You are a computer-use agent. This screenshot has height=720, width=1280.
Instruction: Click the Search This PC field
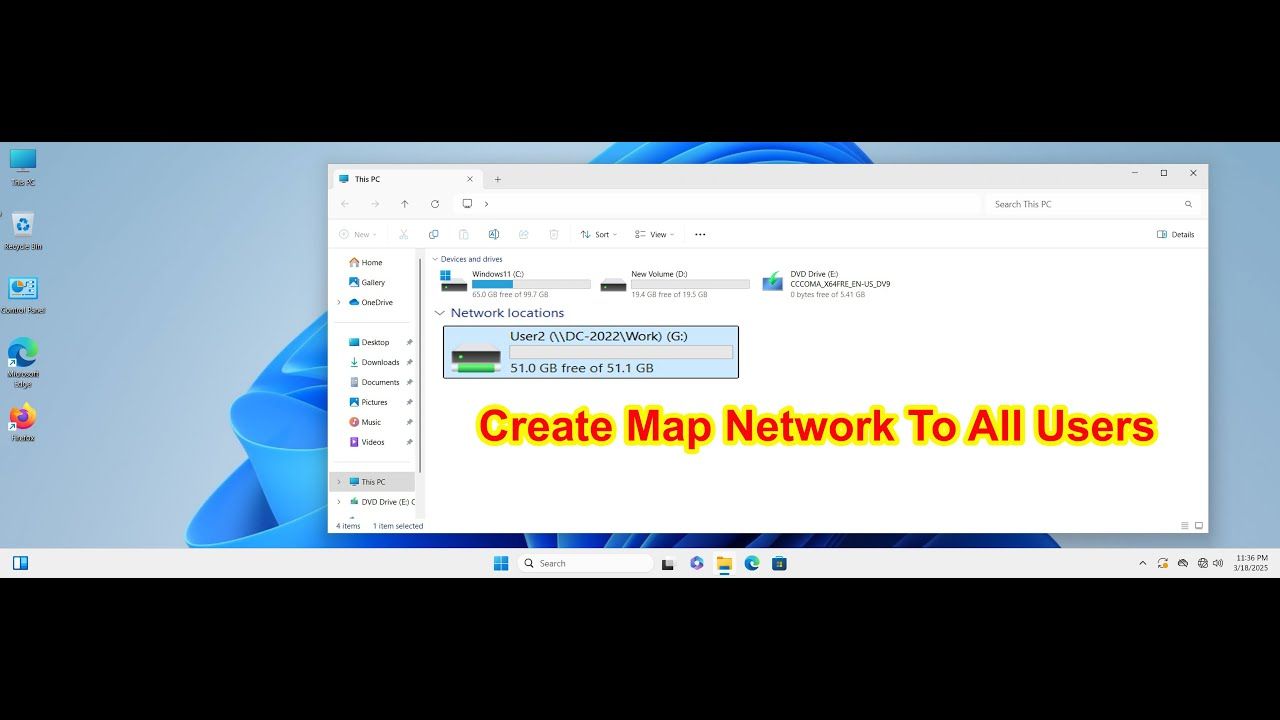click(x=1092, y=204)
